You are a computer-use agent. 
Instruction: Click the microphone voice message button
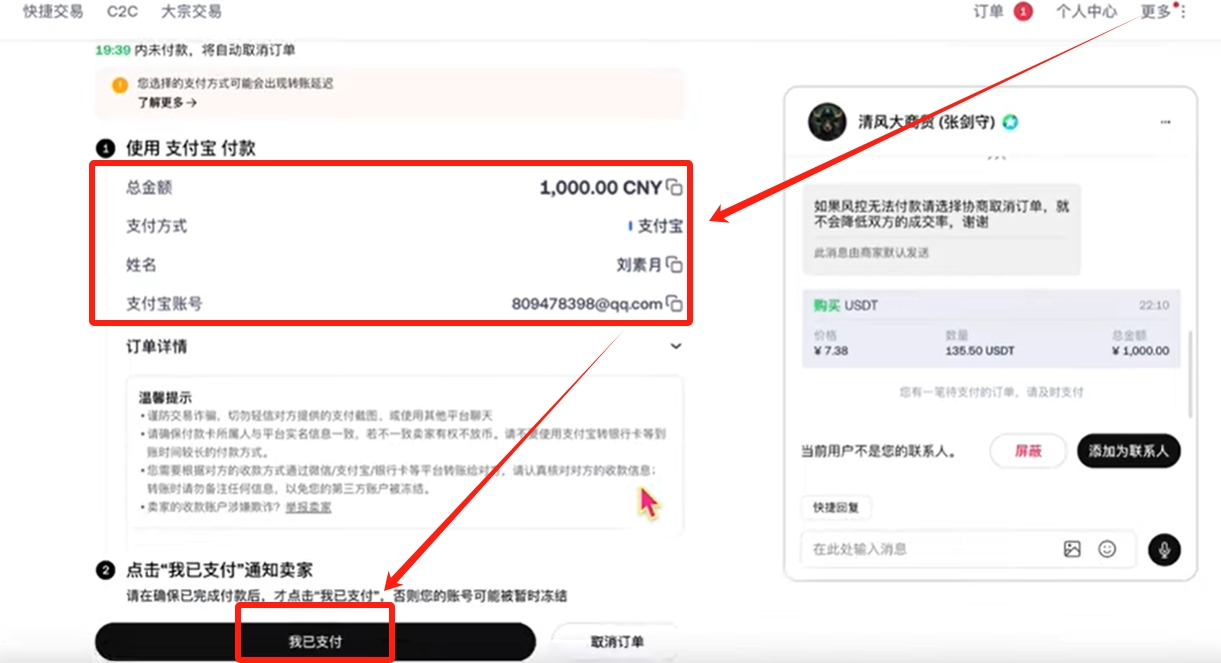[x=1164, y=549]
